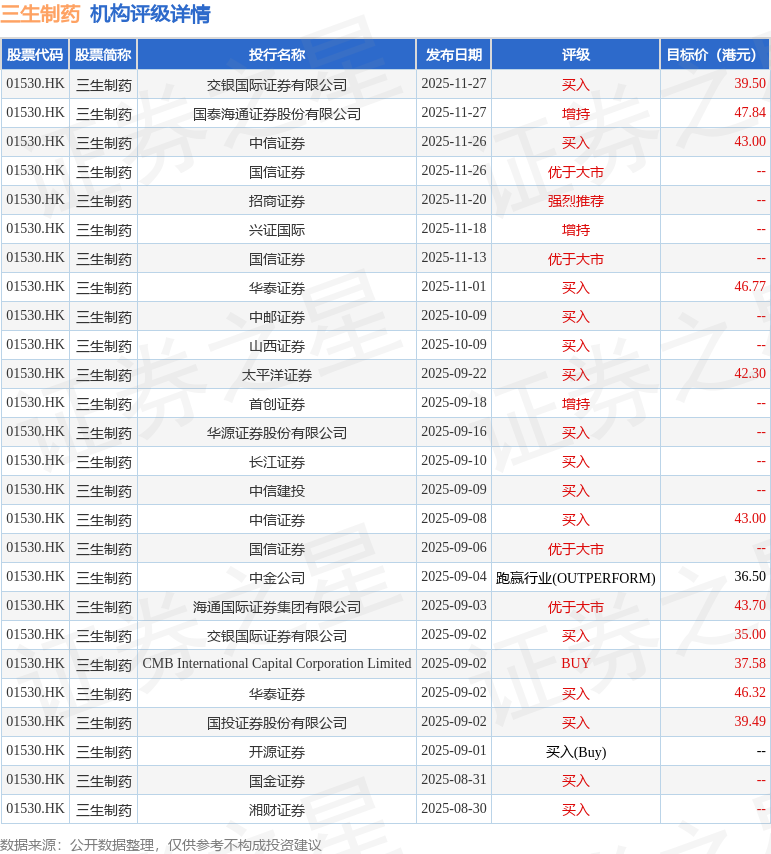Click target price 46.77
Viewport: 771px width, 854px height.
pyautogui.click(x=750, y=286)
